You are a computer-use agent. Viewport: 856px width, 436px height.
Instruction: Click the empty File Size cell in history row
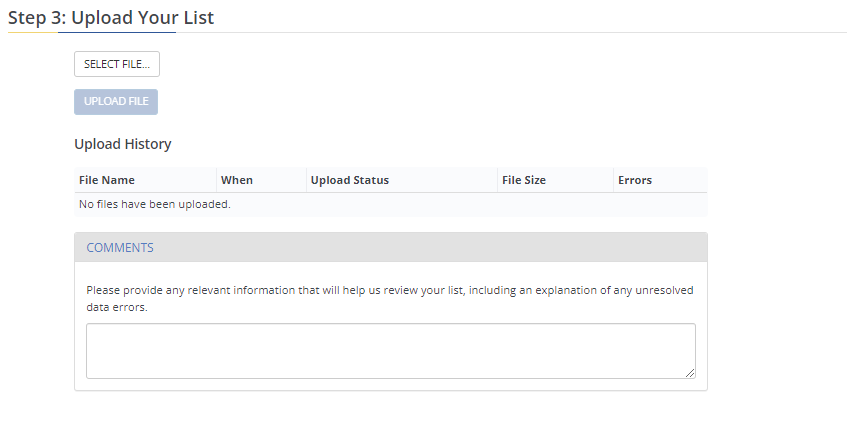[555, 204]
